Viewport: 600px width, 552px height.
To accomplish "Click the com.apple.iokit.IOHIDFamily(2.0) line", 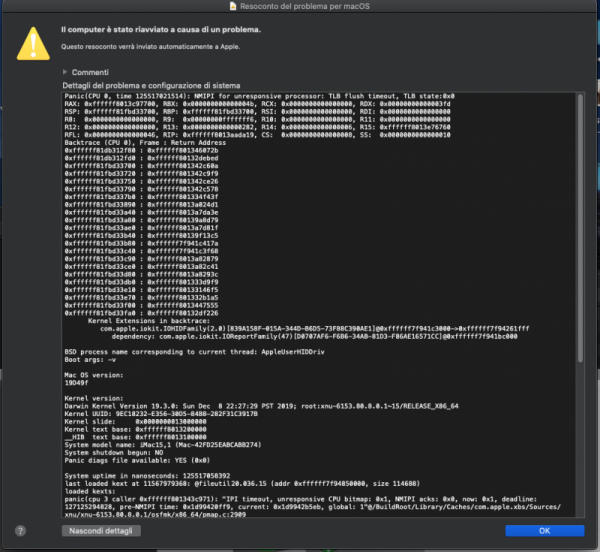I will (315, 329).
